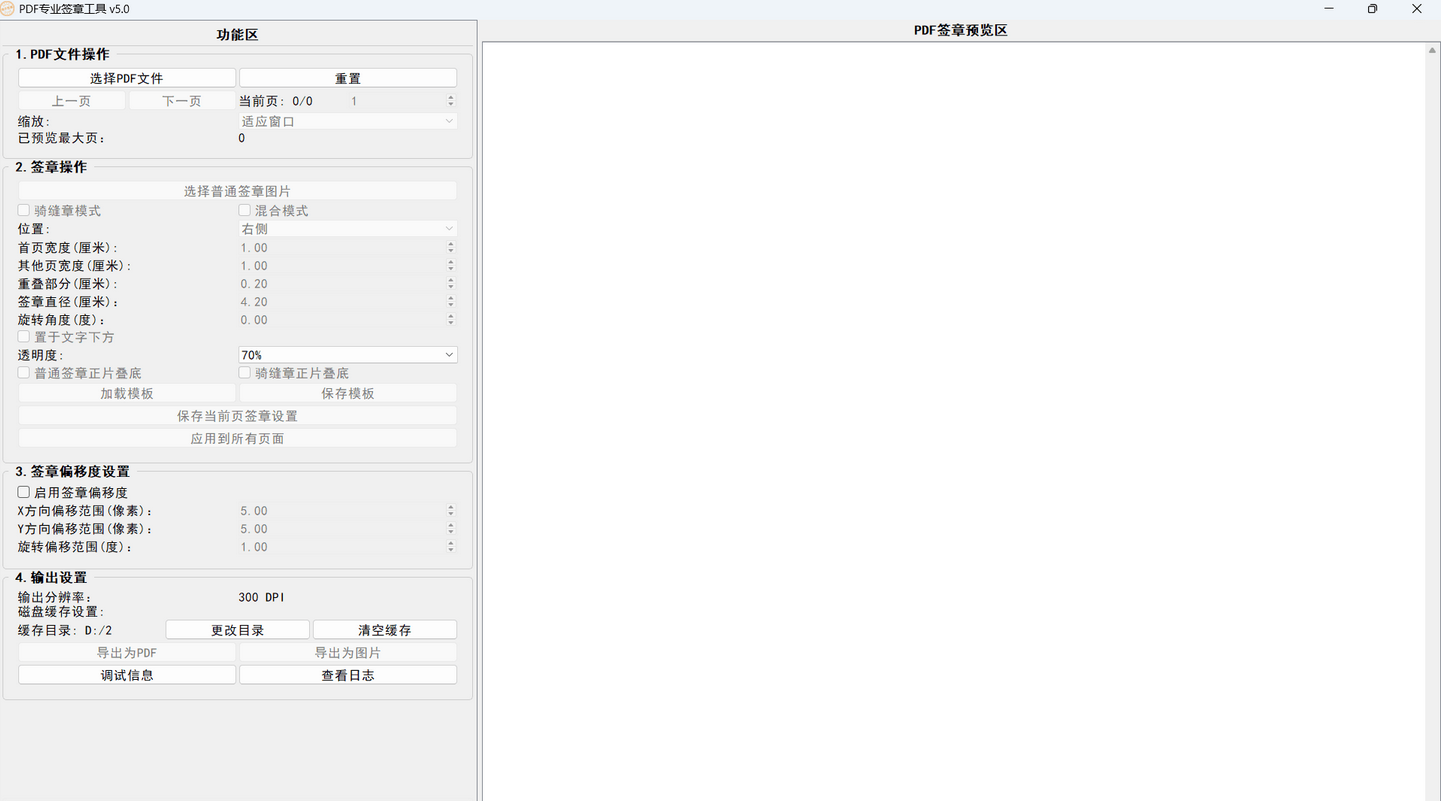Increase 签章直径 with its up arrow
The height and width of the screenshot is (801, 1446).
point(450,298)
